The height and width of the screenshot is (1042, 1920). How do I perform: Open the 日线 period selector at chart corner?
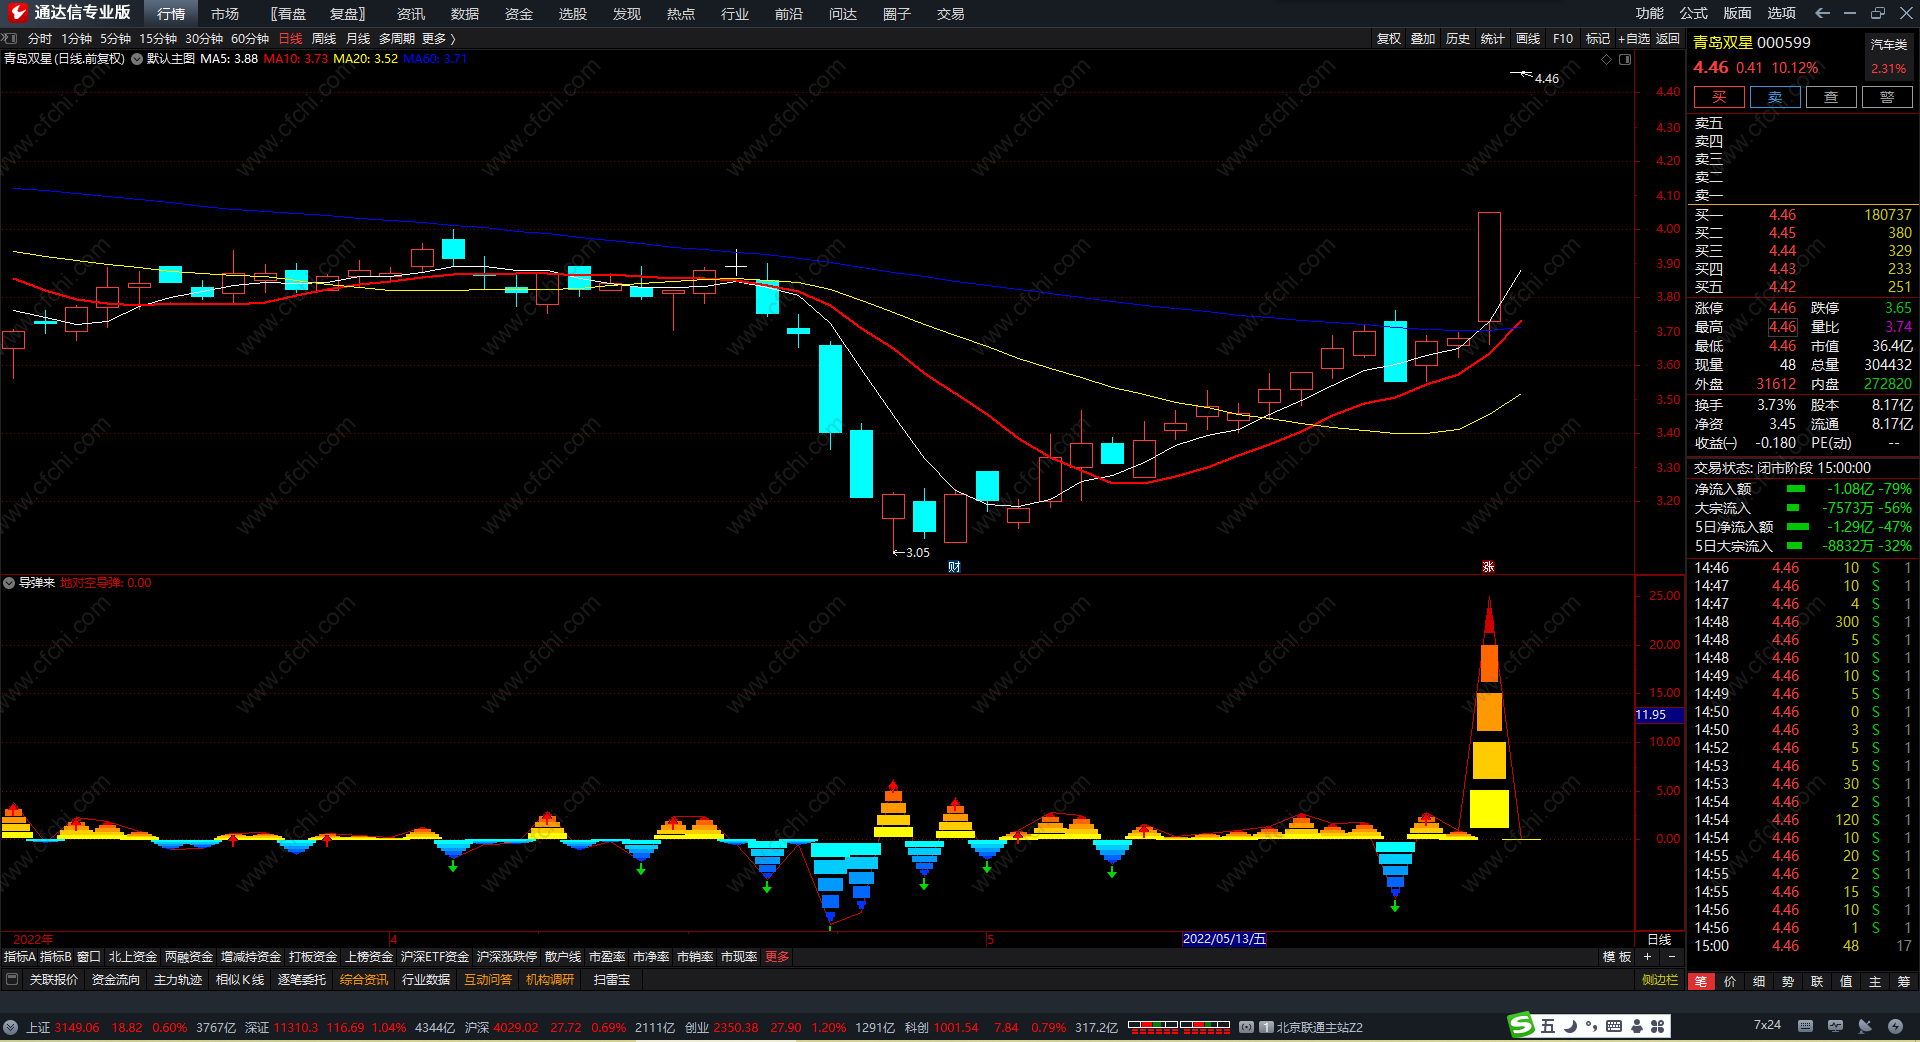[x=1660, y=940]
